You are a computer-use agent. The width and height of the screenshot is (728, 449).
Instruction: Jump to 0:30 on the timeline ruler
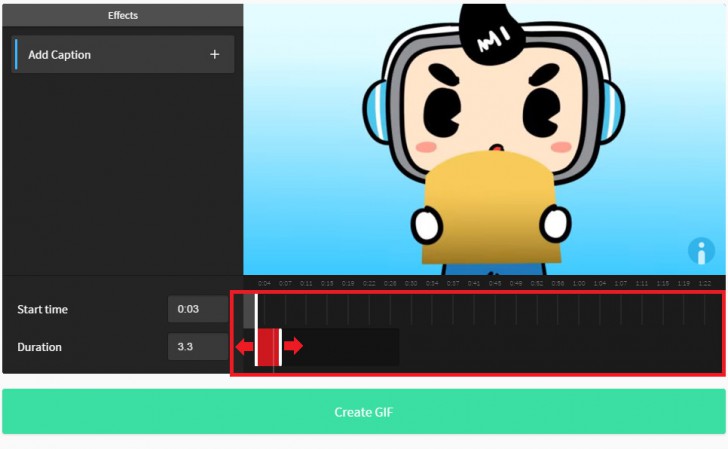tap(411, 283)
